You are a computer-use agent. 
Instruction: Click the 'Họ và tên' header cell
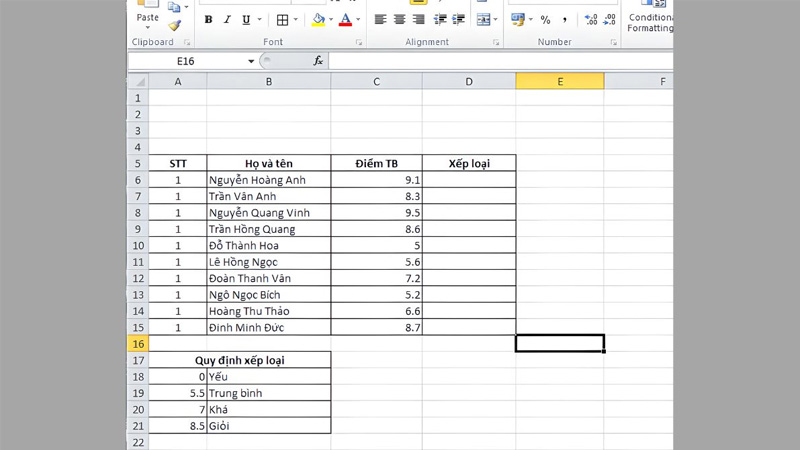(269, 163)
